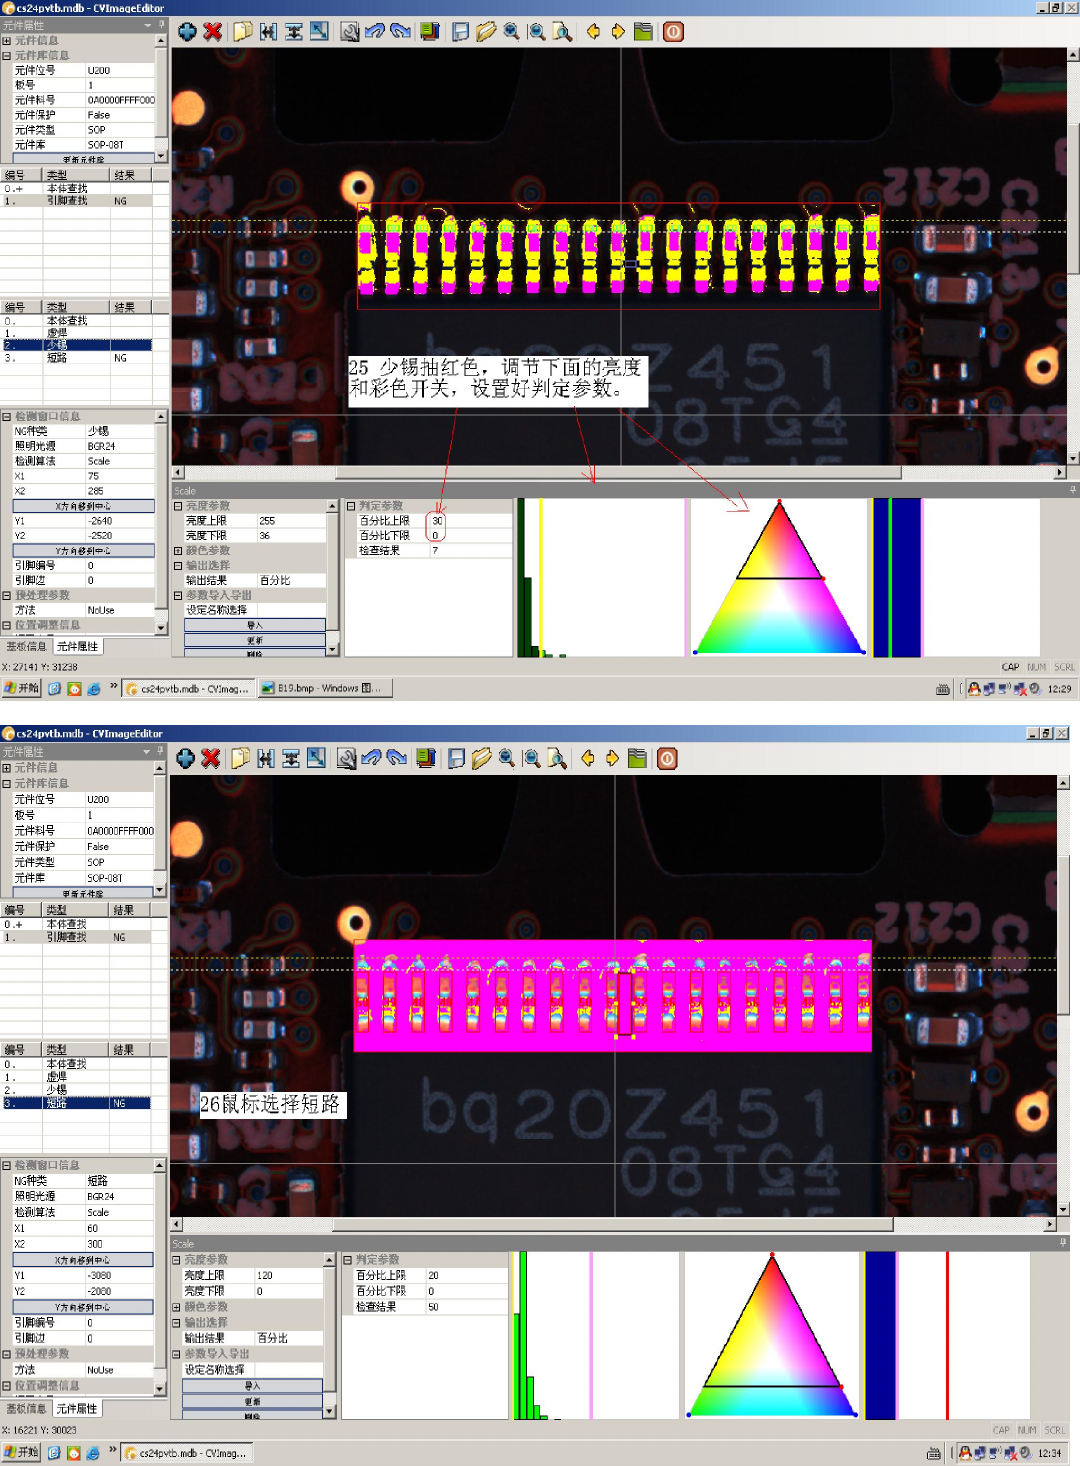Click the zoom-out magnifier icon in upper window
1080x1466 pixels.
coord(537,32)
